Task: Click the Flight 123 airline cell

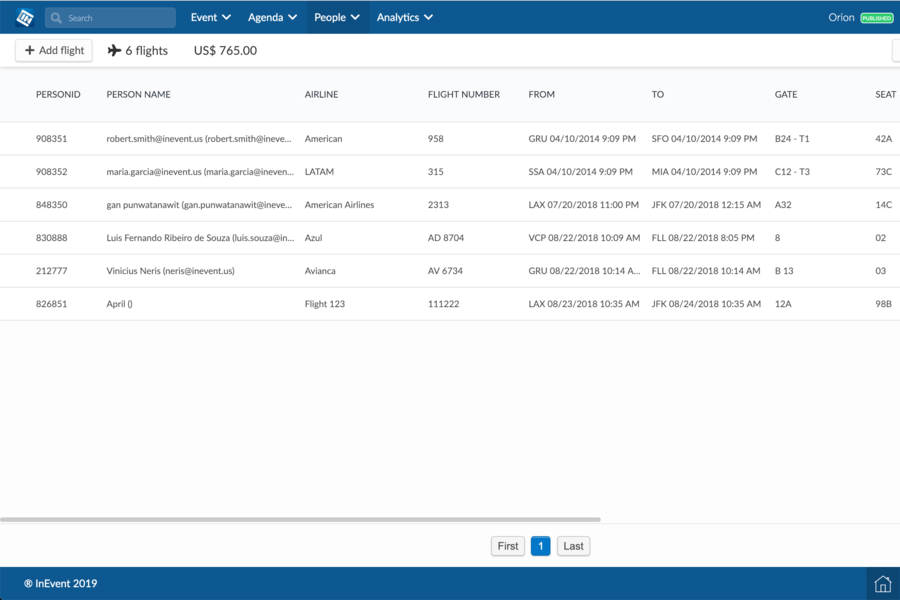Action: [325, 304]
